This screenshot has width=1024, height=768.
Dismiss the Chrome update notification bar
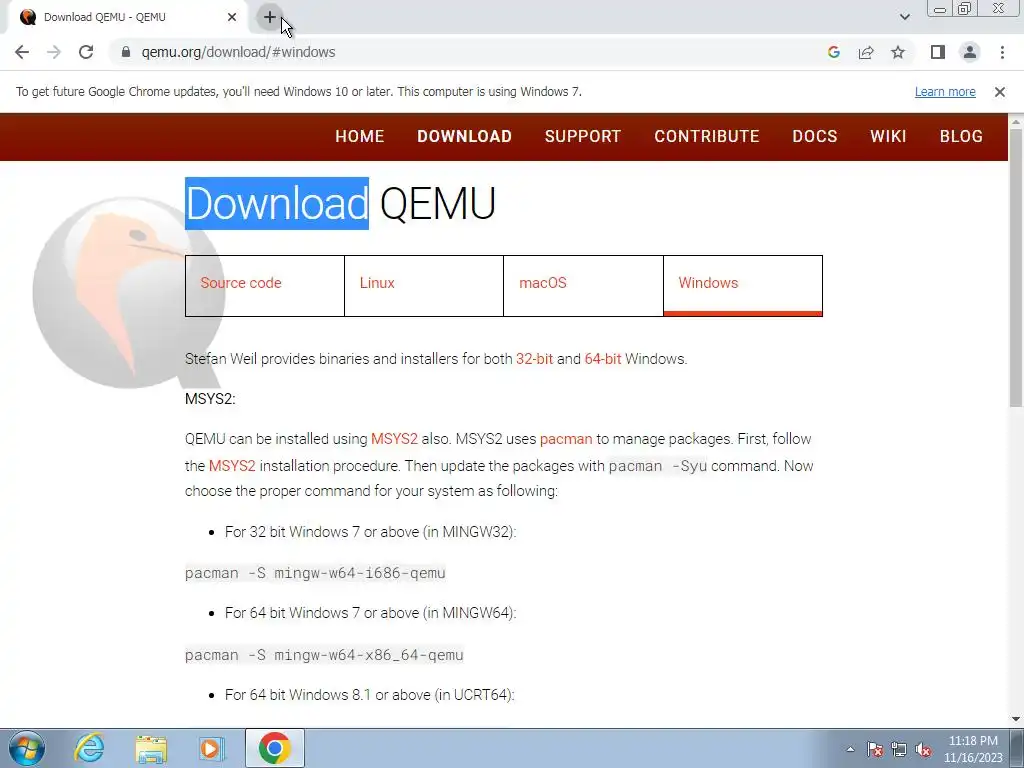[x=999, y=92]
